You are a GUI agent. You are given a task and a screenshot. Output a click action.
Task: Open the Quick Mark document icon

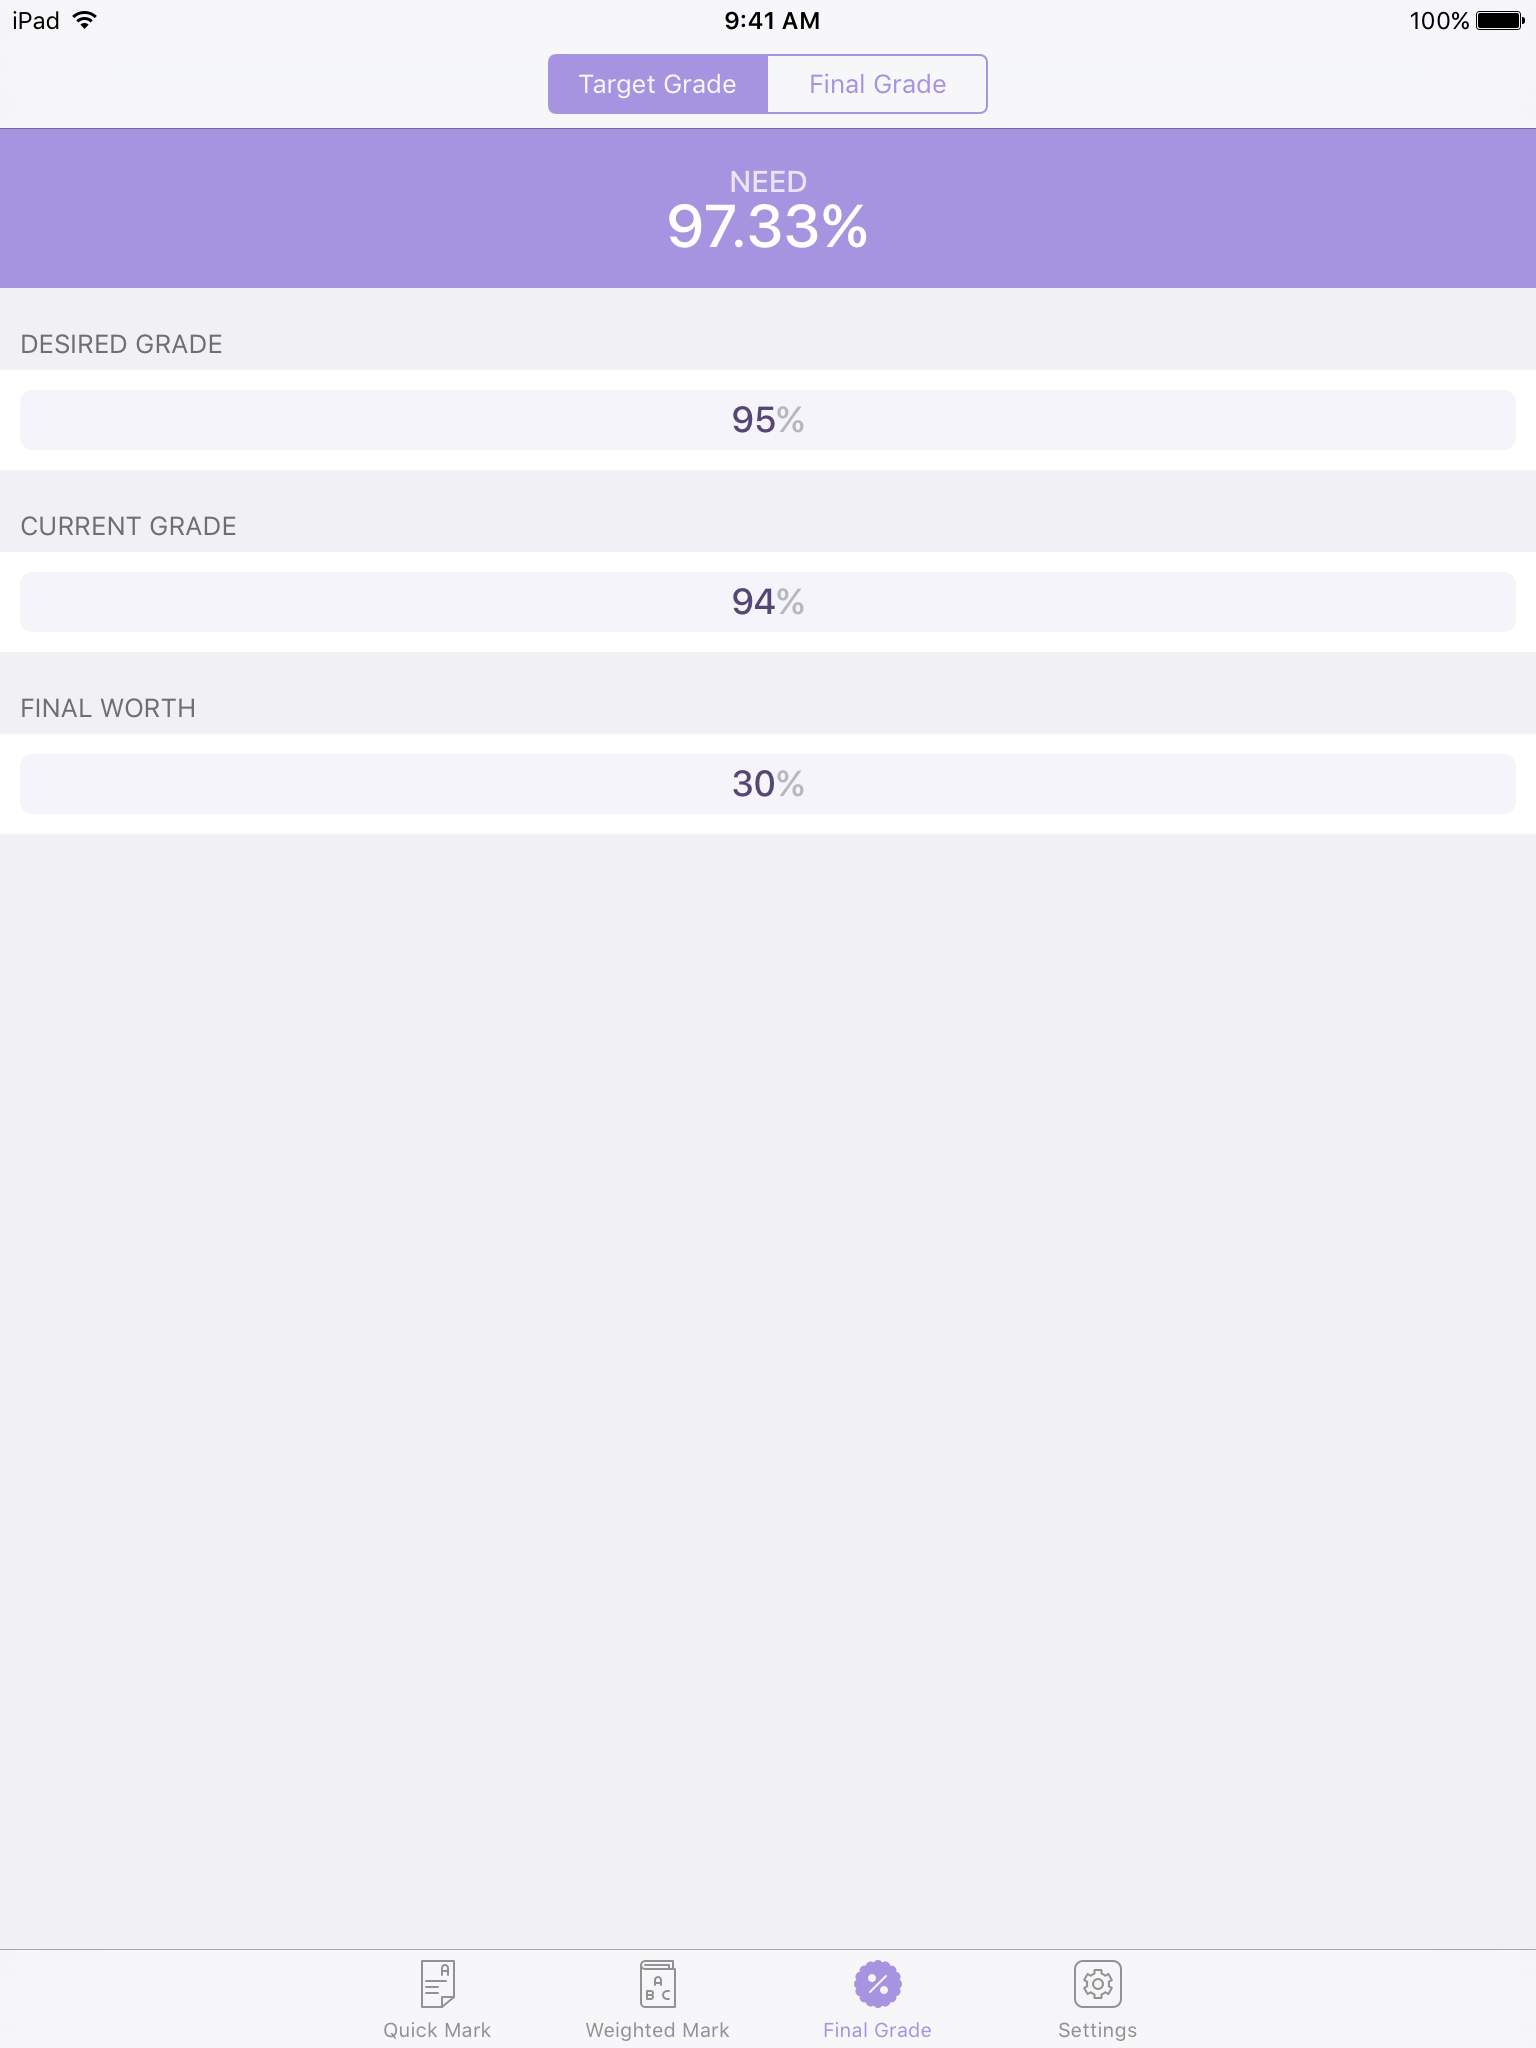(437, 1983)
